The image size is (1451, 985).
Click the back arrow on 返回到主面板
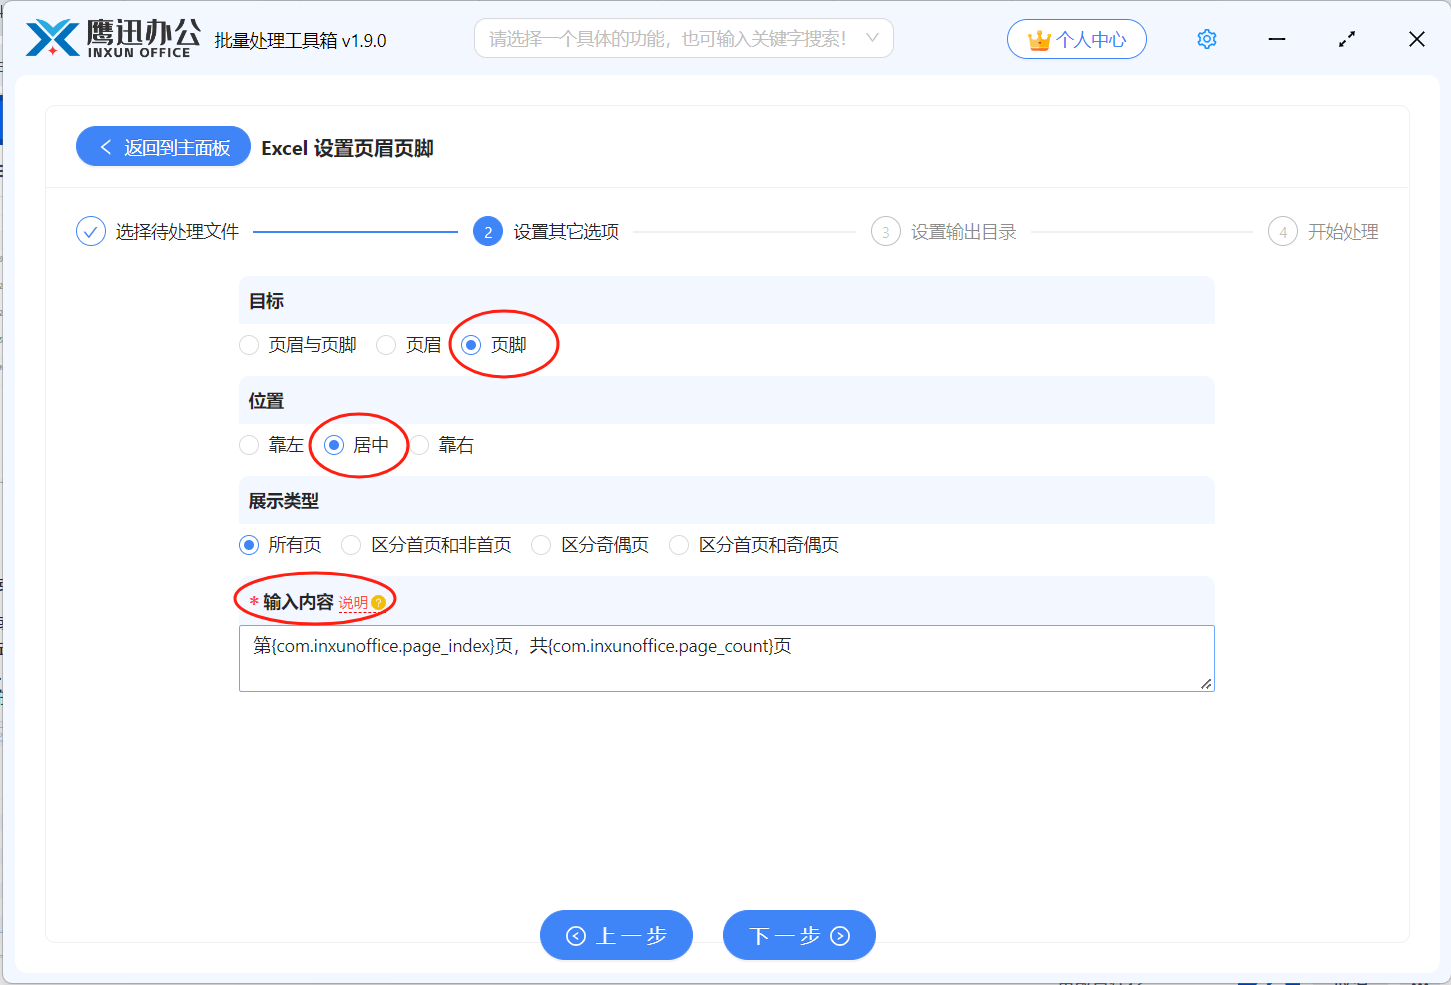106,146
